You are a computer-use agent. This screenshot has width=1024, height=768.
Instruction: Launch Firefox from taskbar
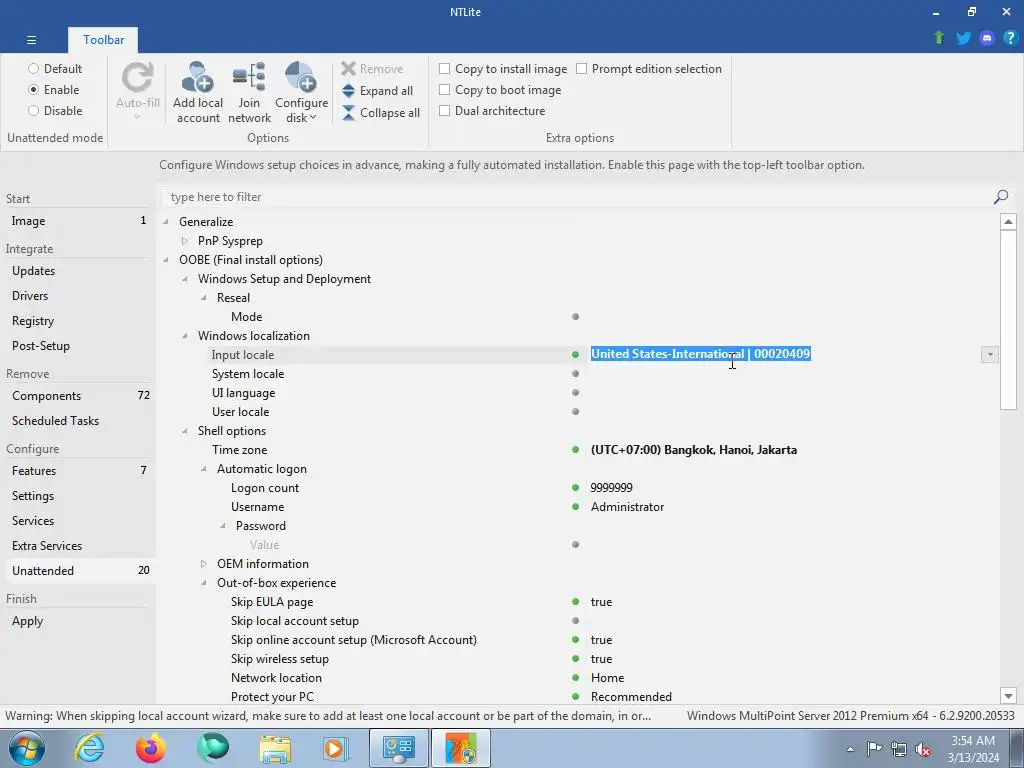point(150,748)
